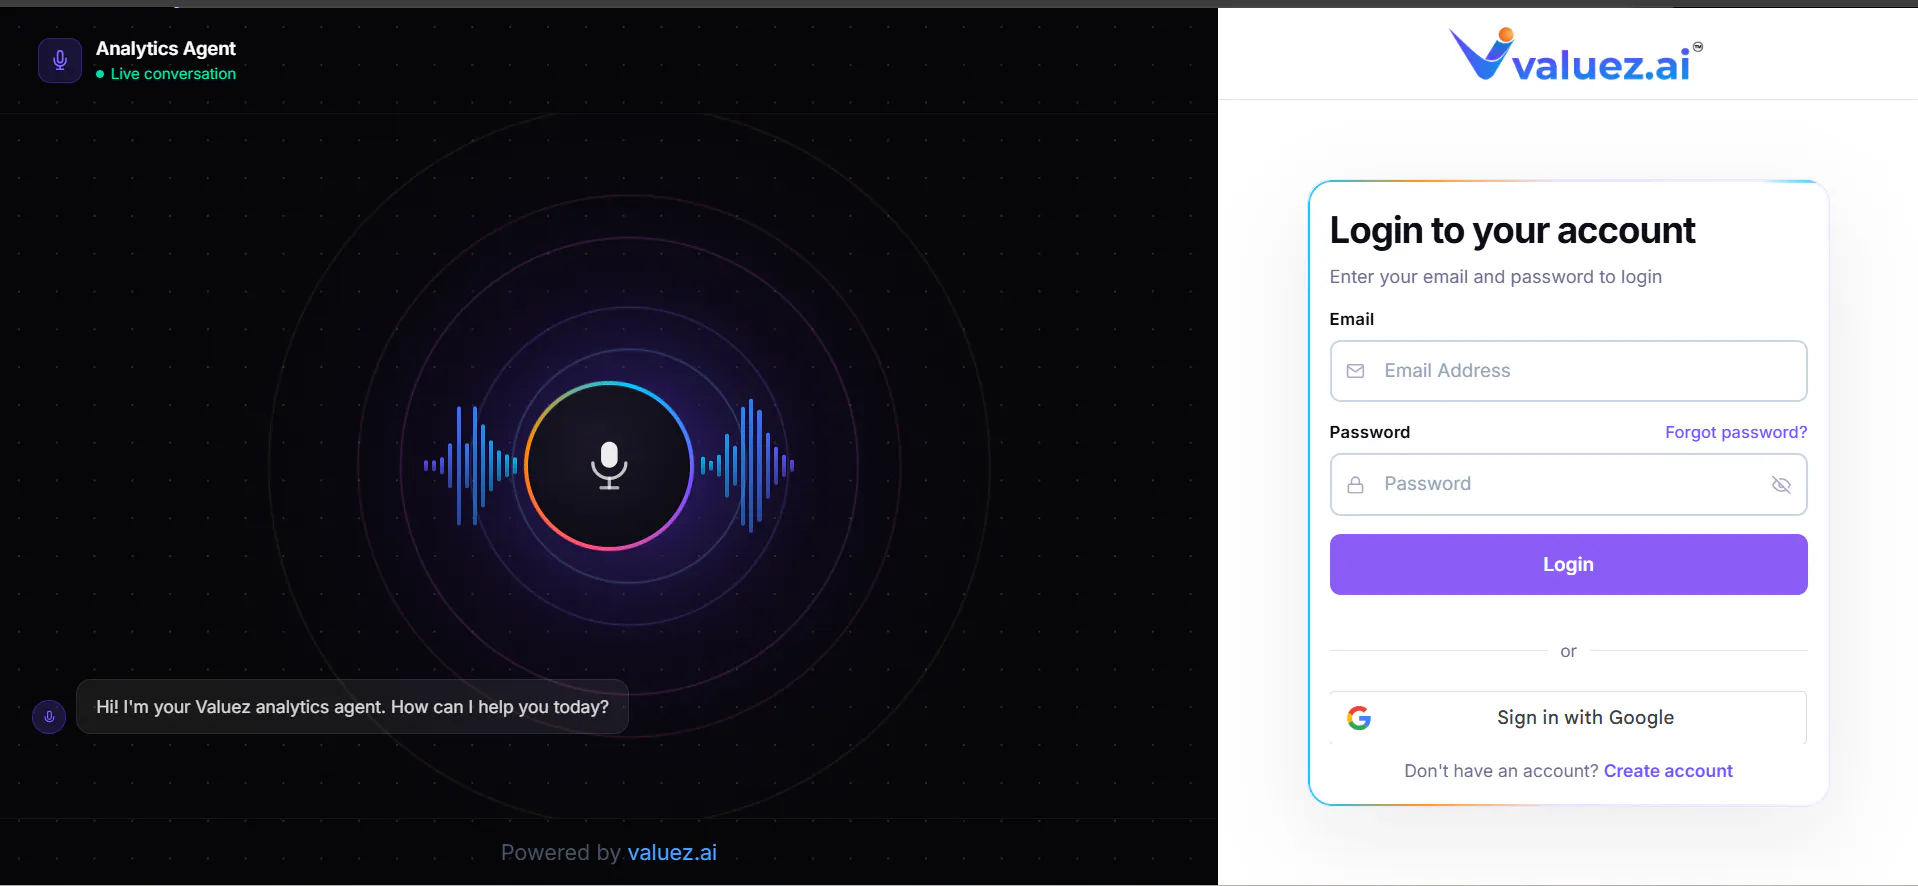Click the Google logo icon
The height and width of the screenshot is (886, 1918).
click(1358, 718)
